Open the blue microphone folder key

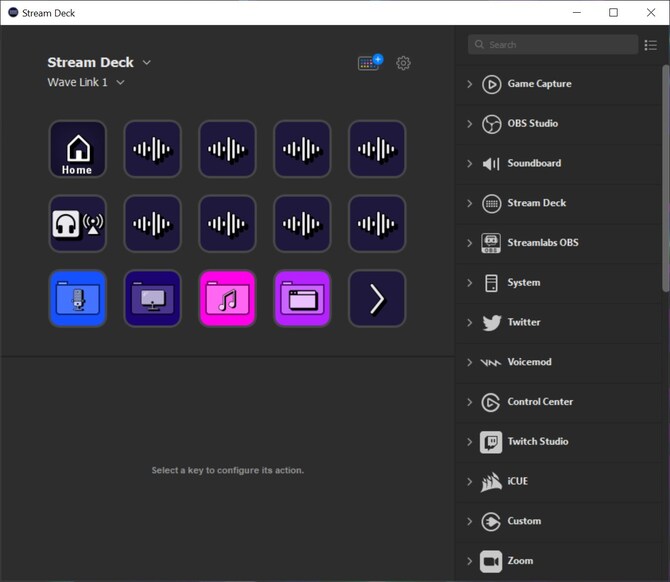tap(78, 298)
